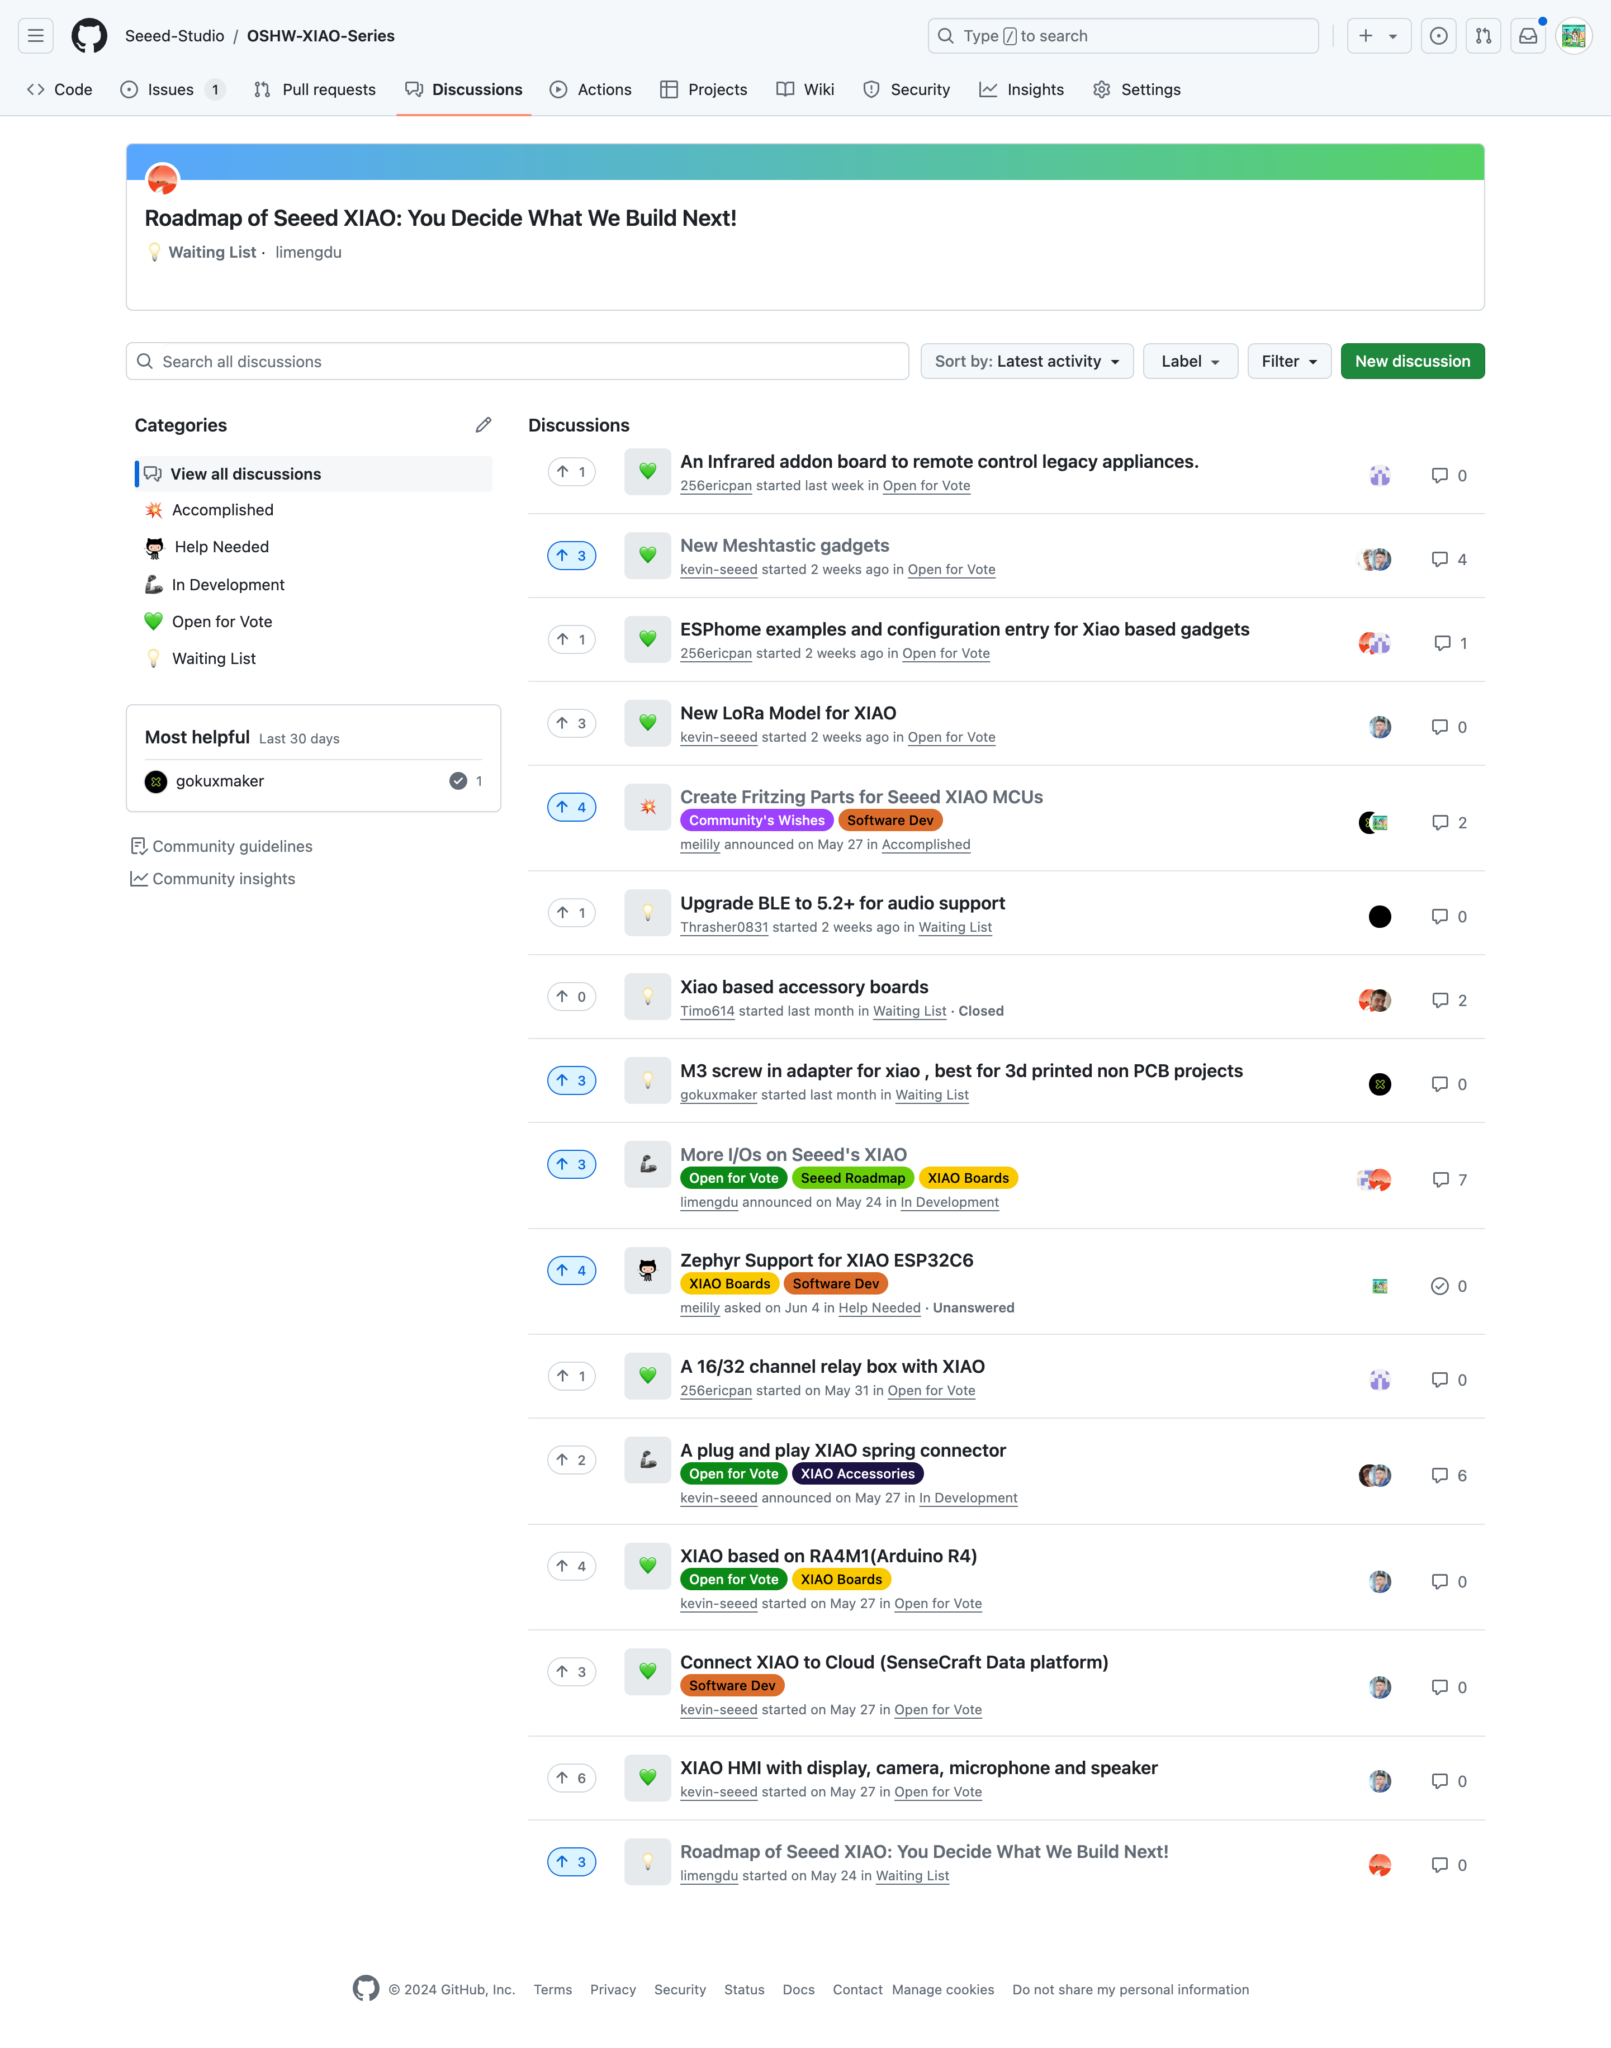Viewport: 1611px width, 2048px height.
Task: Open the pinned Roadmap of Seeed XIAO discussion
Action: click(441, 218)
